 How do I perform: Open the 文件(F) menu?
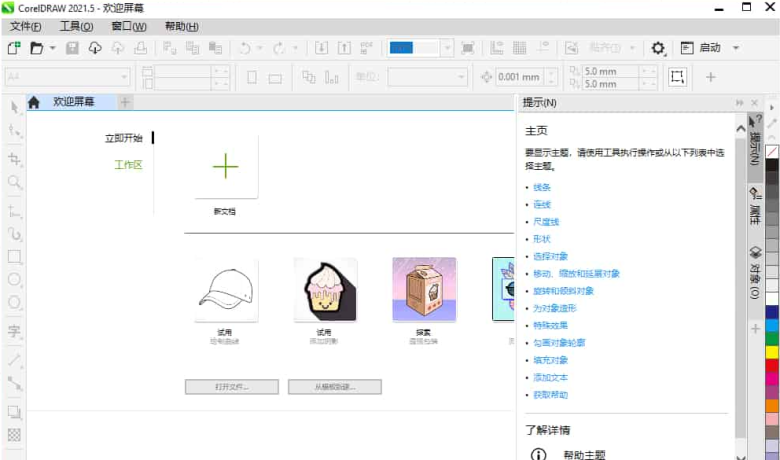[x=25, y=26]
